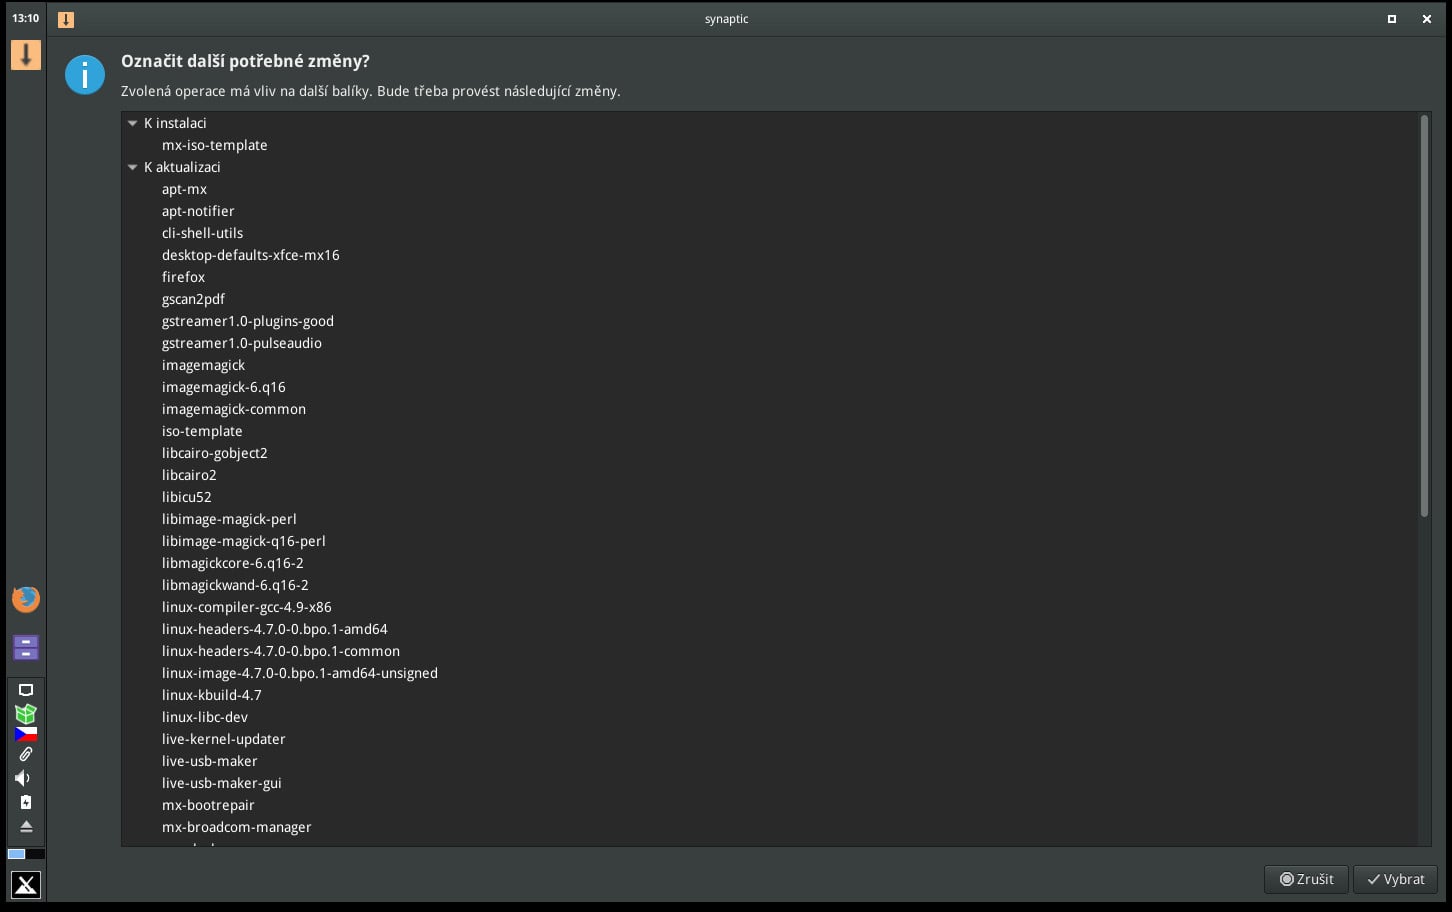Click gstreamer1.0-pulseaudio row
This screenshot has height=912, width=1452.
click(x=769, y=343)
